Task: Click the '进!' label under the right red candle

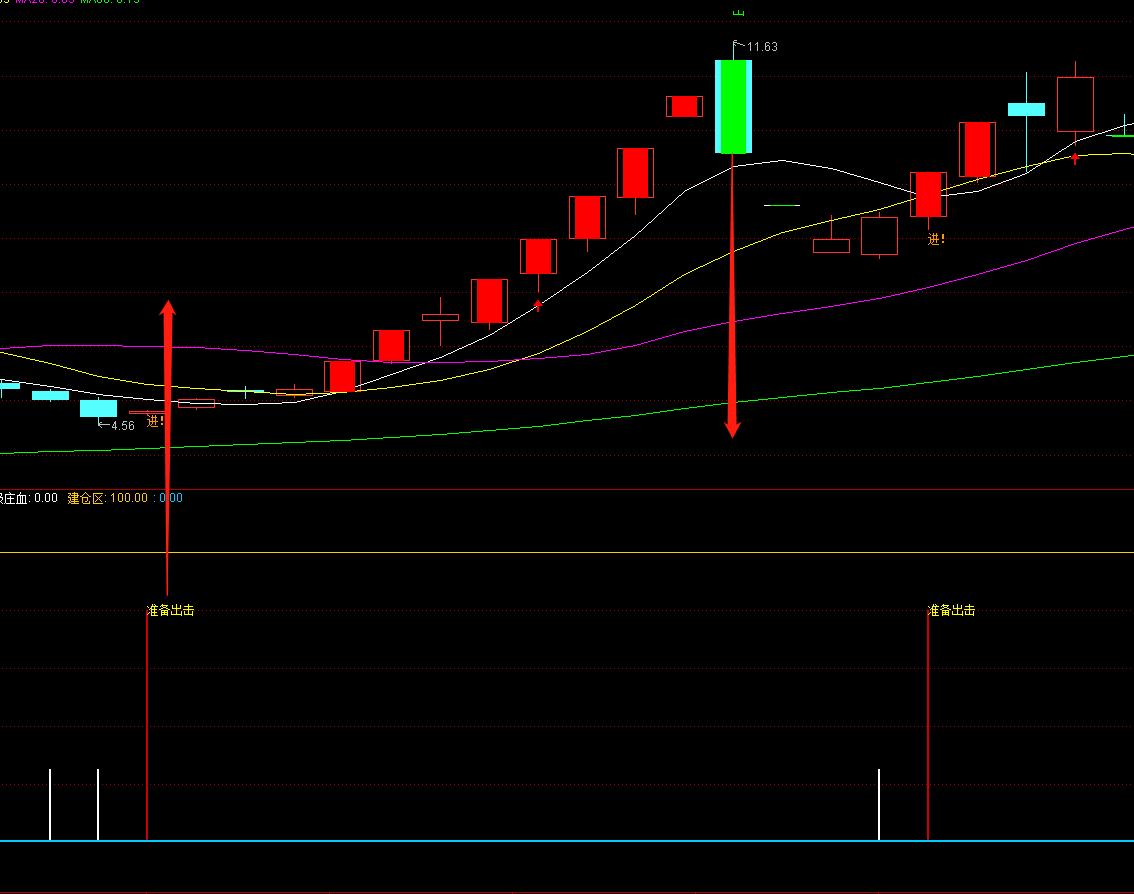Action: point(936,239)
